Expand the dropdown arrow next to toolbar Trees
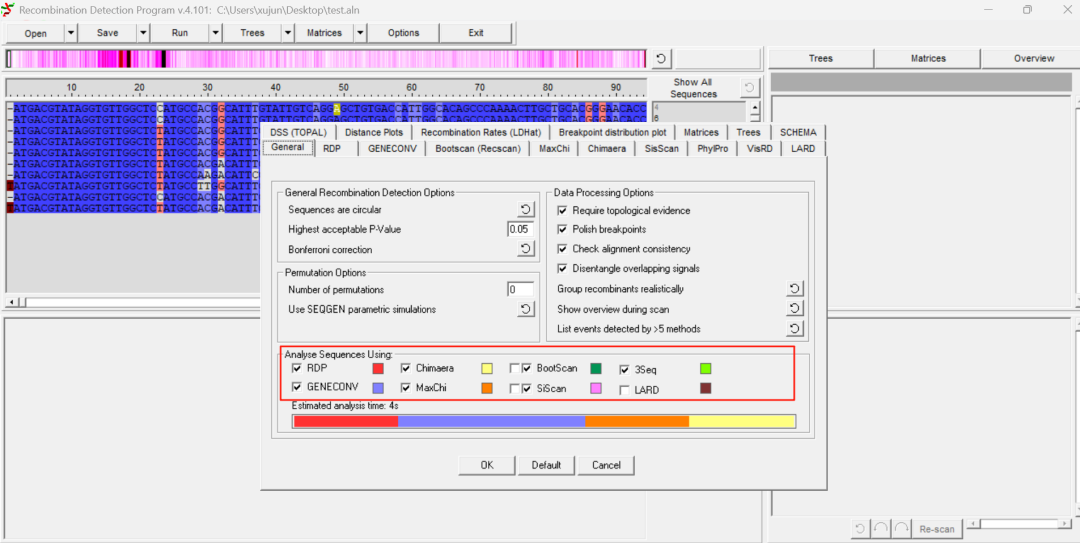The image size is (1080, 543). point(288,33)
